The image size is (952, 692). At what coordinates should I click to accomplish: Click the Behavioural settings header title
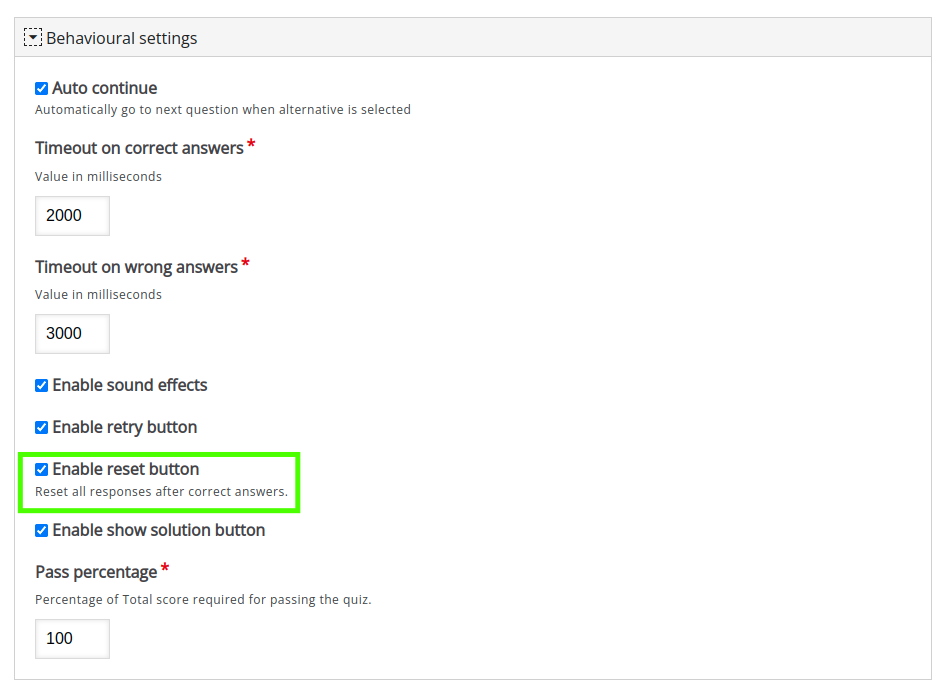click(x=121, y=38)
